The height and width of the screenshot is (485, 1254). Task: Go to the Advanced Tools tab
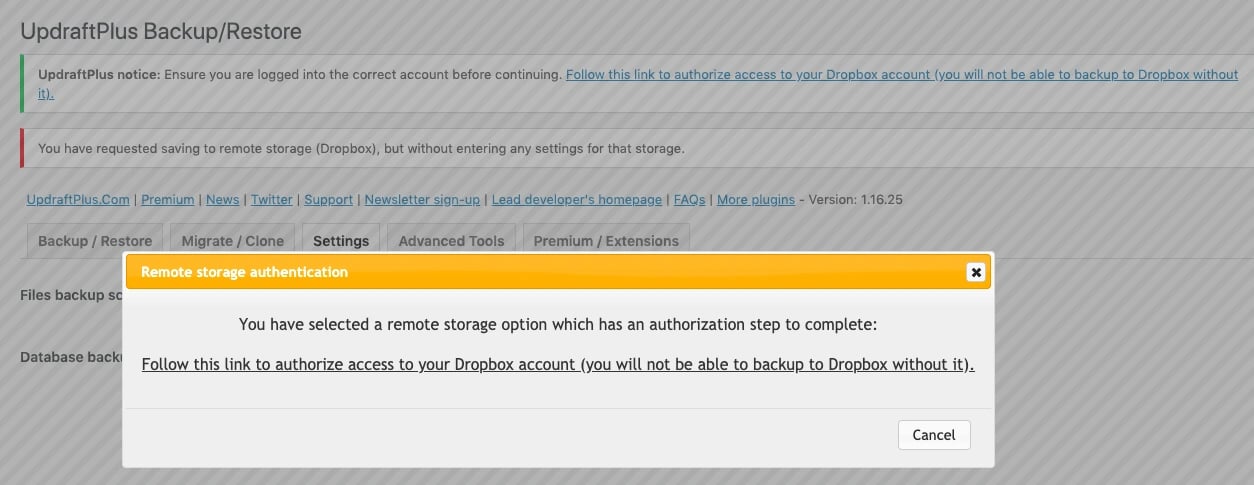click(452, 241)
